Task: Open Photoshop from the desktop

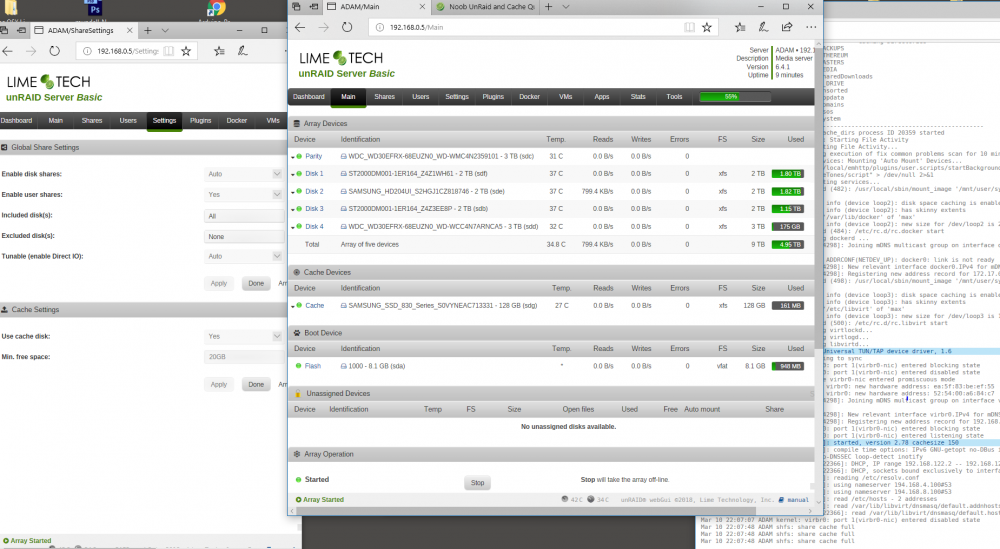Action: [x=94, y=8]
